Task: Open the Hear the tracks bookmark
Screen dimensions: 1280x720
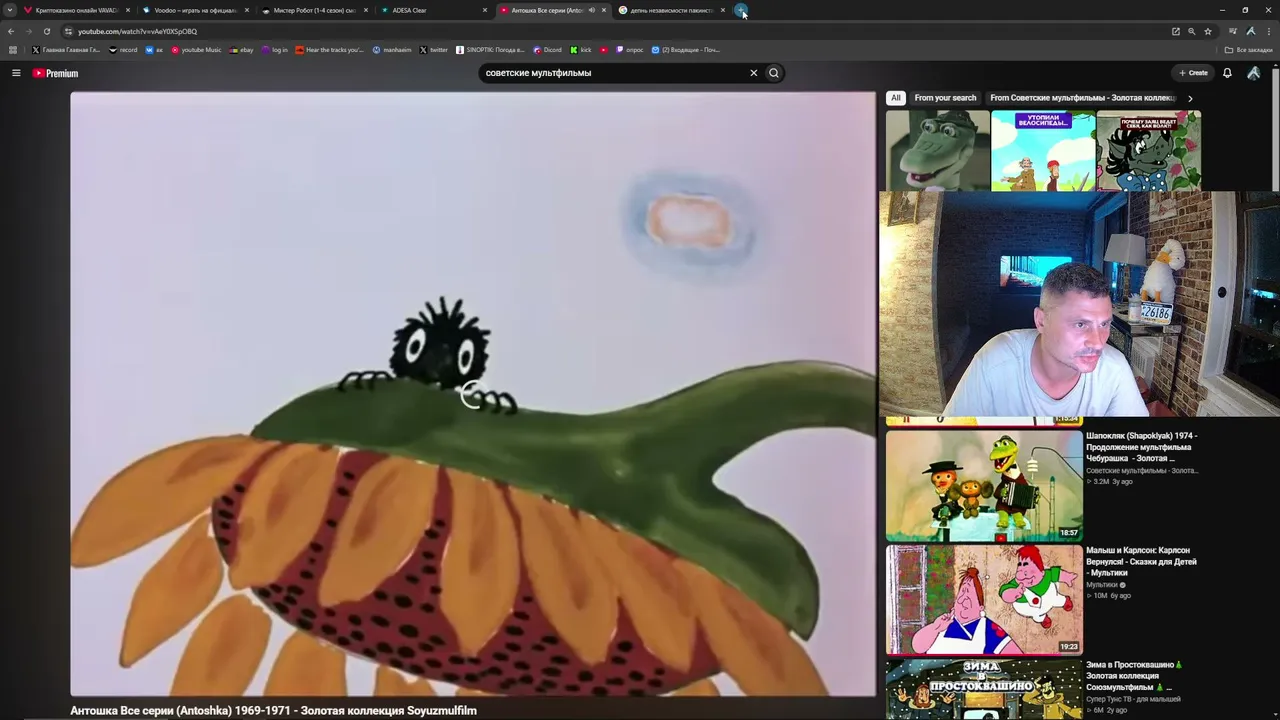Action: [330, 50]
